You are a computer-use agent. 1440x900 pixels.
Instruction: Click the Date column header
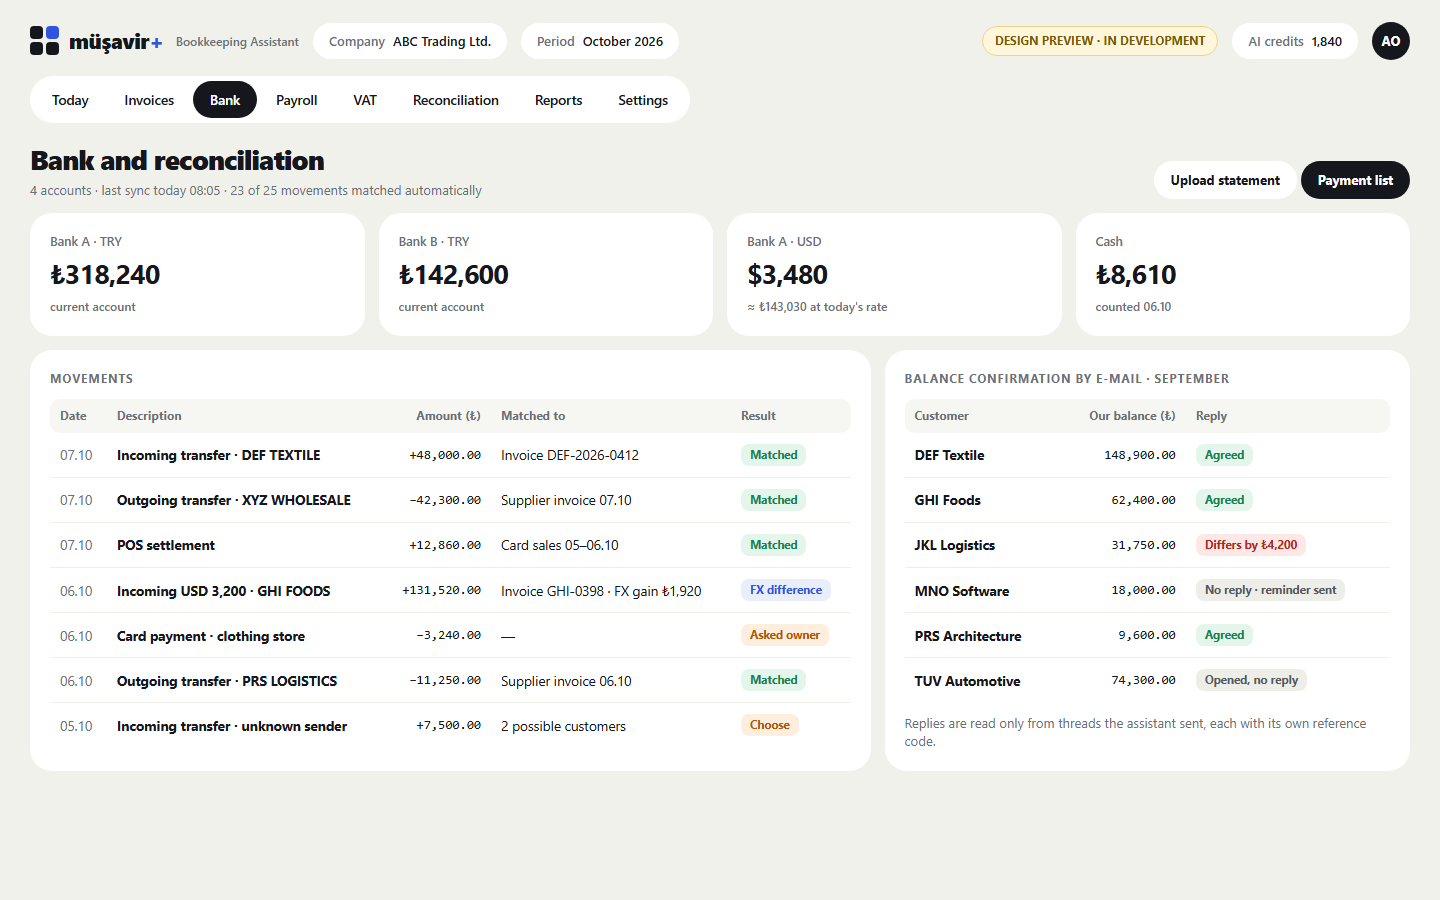pyautogui.click(x=73, y=416)
